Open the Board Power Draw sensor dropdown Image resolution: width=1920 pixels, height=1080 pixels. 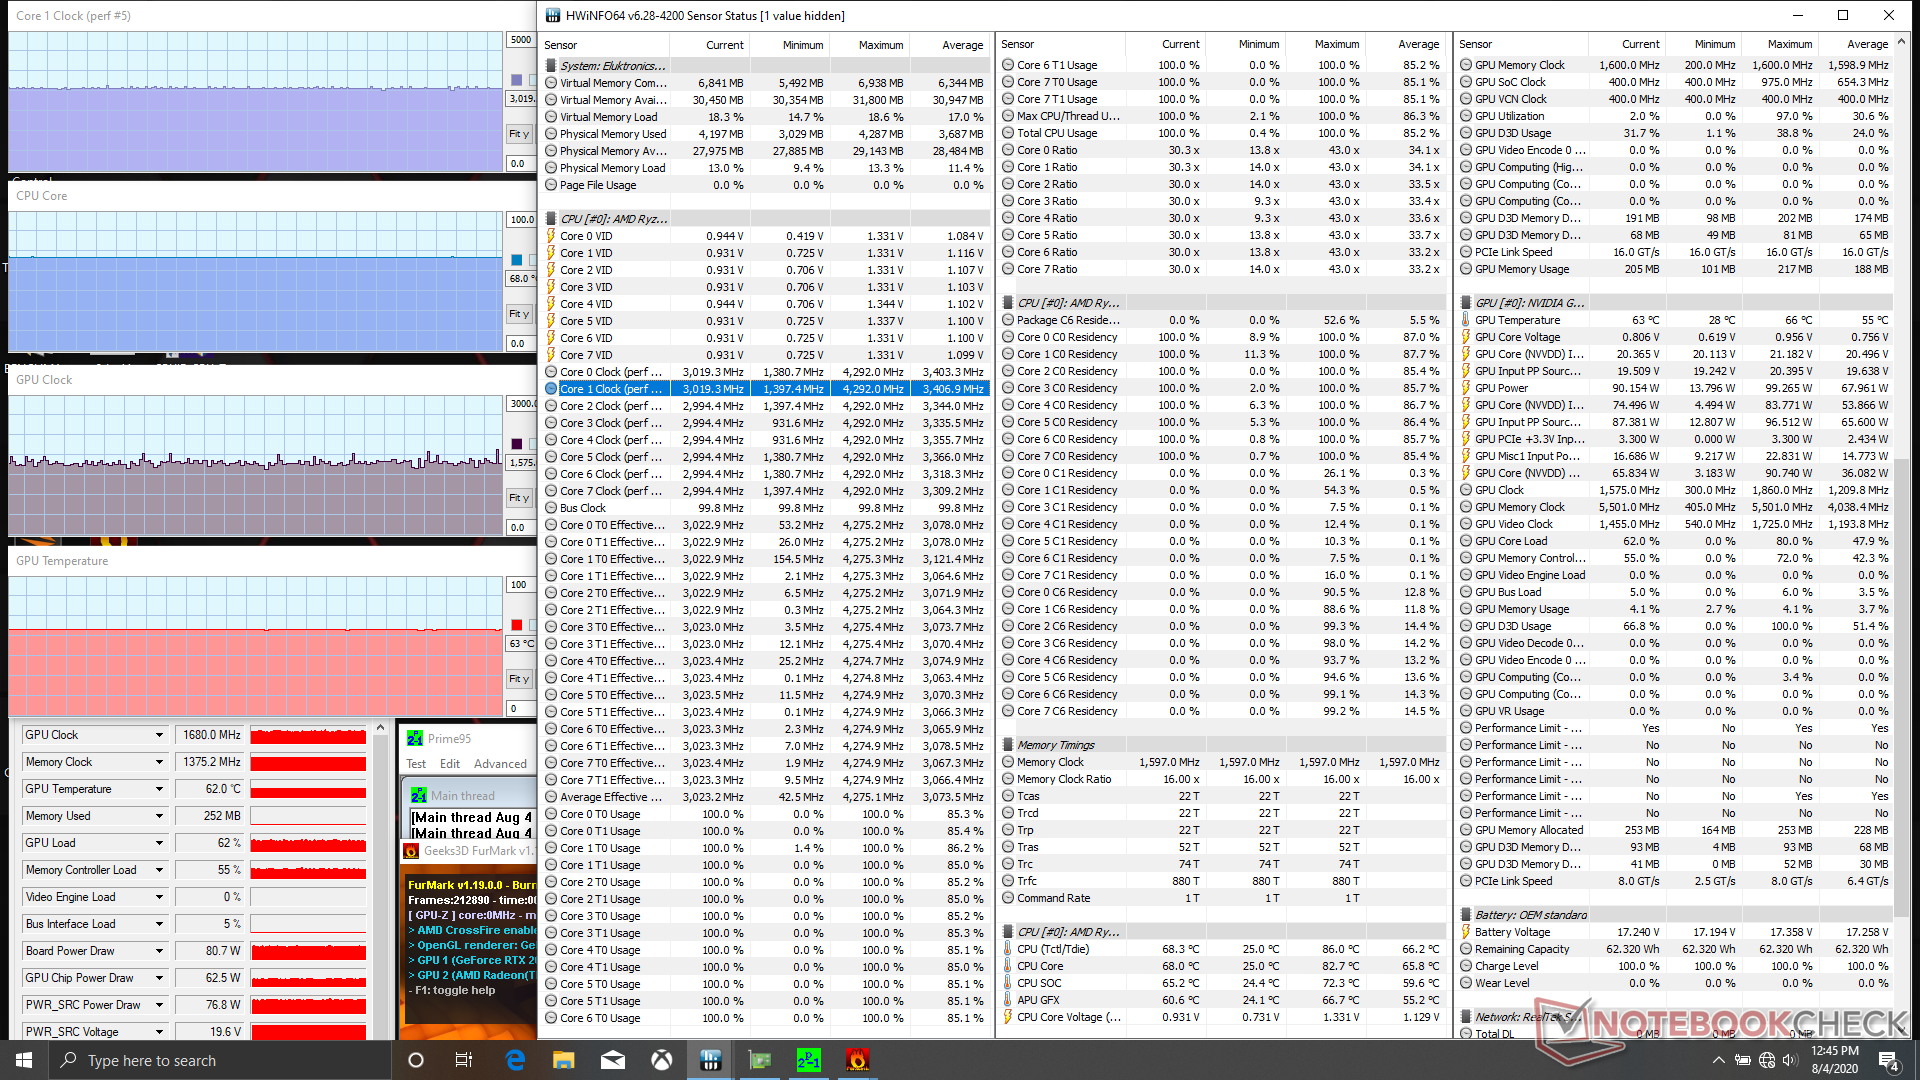159,951
